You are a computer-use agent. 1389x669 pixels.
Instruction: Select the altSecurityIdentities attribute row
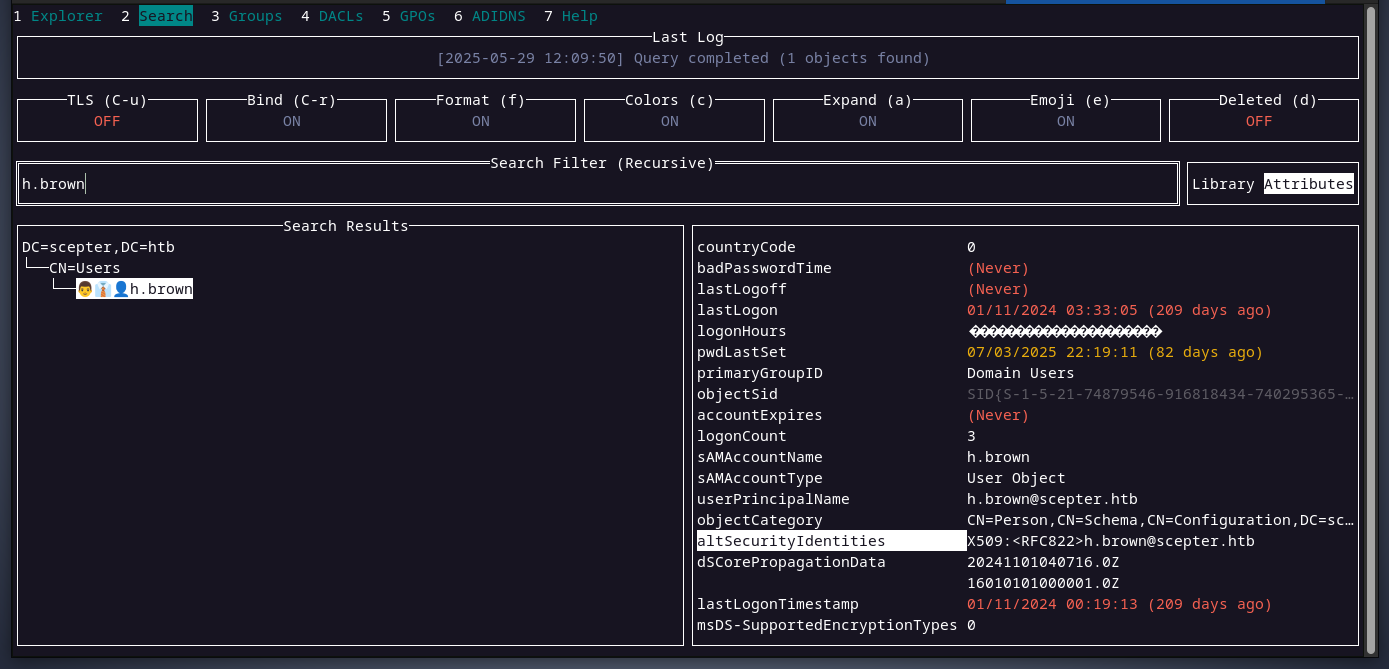tap(791, 541)
